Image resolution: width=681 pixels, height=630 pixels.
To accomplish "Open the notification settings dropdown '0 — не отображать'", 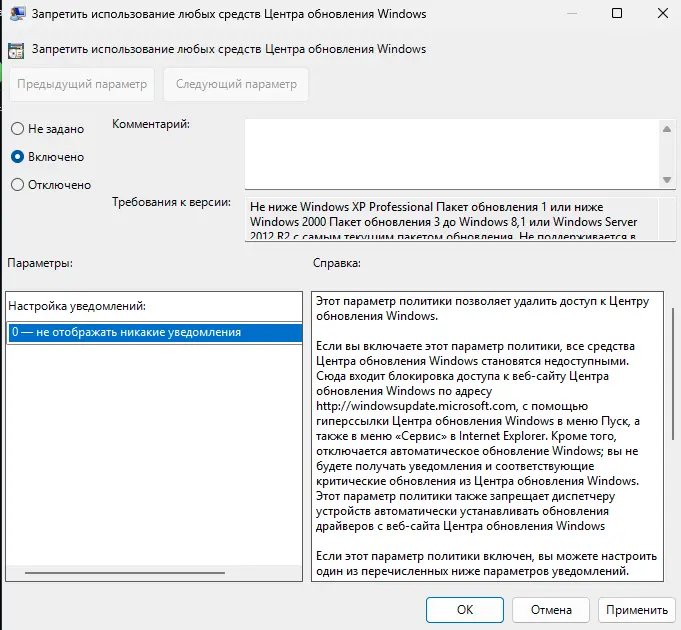I will point(155,333).
